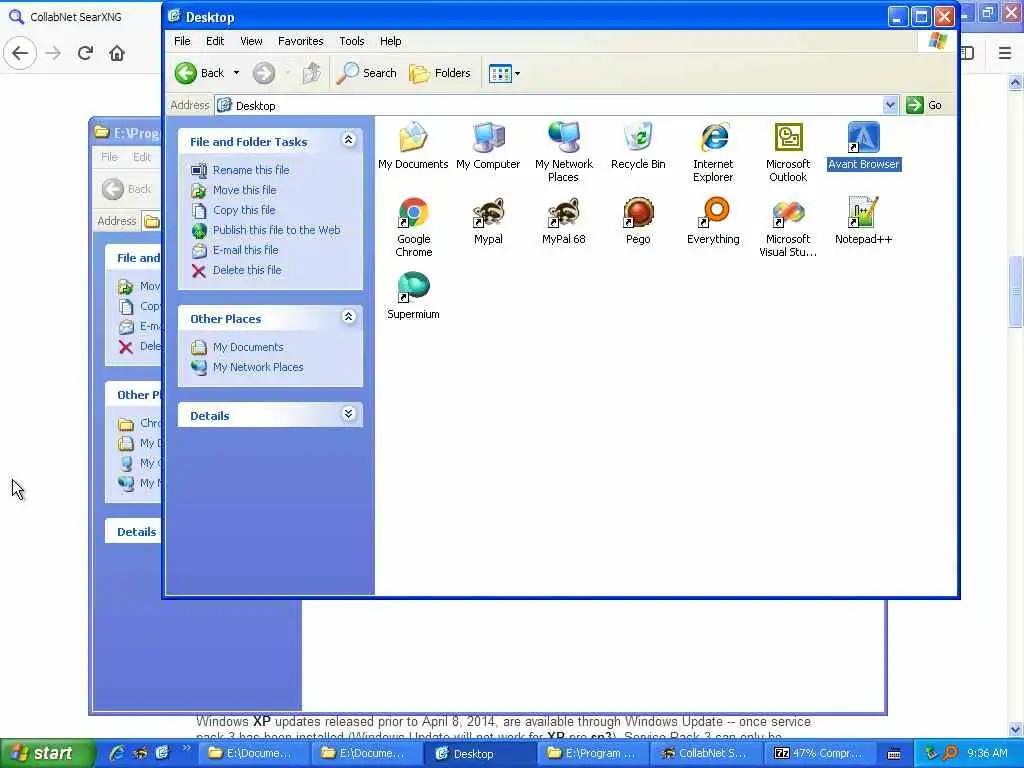Click the Address field showing Desktop
Viewport: 1024px width, 768px height.
tap(549, 105)
